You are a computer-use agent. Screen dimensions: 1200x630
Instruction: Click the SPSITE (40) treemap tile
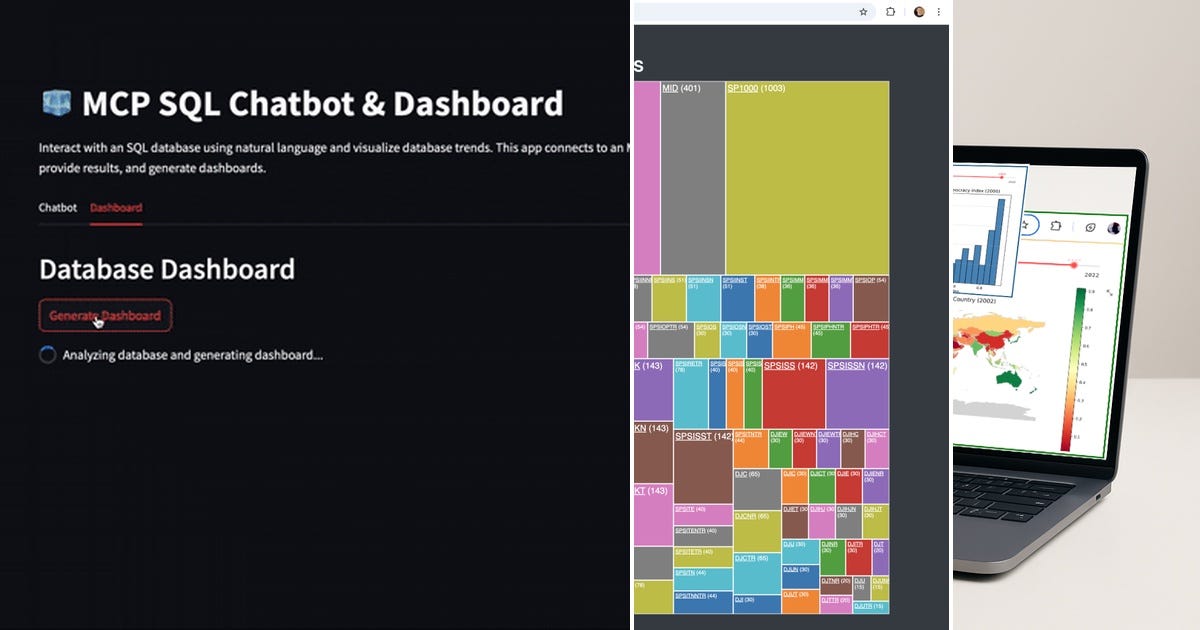pyautogui.click(x=703, y=514)
